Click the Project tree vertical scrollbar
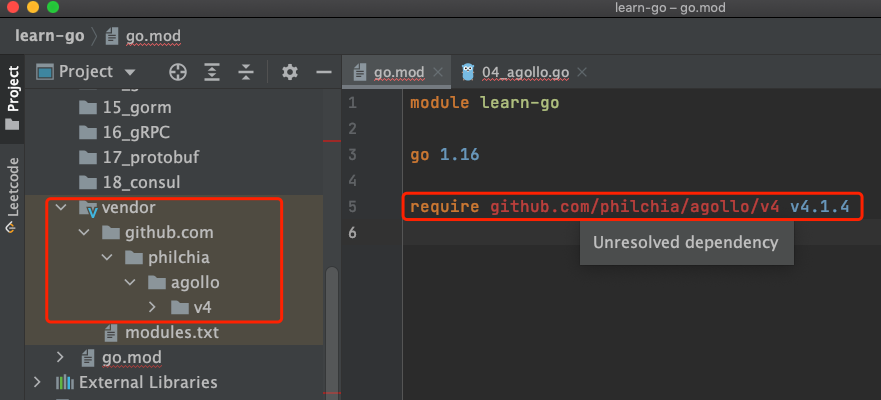881x400 pixels. [x=332, y=331]
